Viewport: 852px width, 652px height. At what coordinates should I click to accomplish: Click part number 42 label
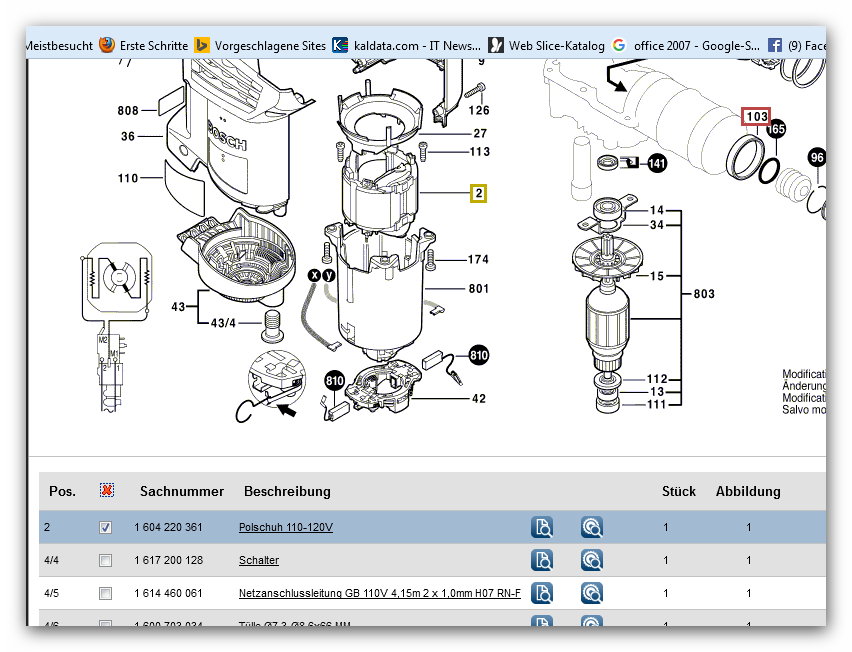click(x=479, y=398)
